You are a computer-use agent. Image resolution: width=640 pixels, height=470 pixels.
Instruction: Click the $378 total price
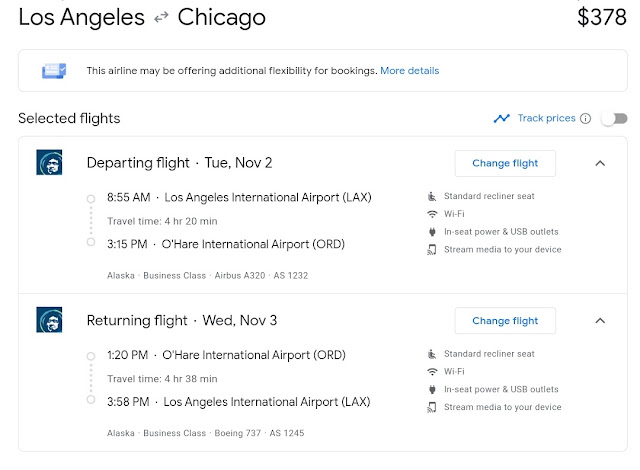602,17
